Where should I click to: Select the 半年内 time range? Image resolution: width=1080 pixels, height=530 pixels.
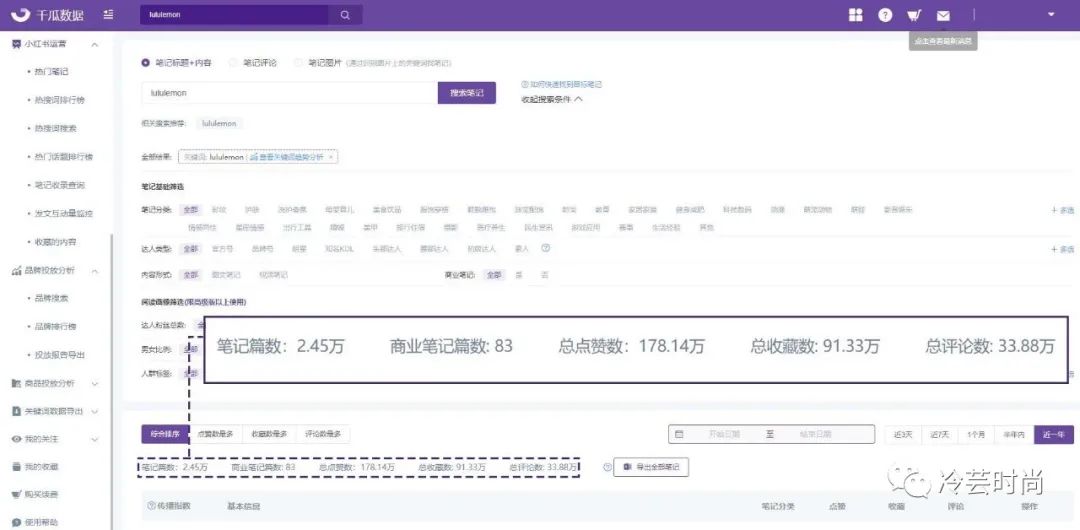coord(1014,435)
